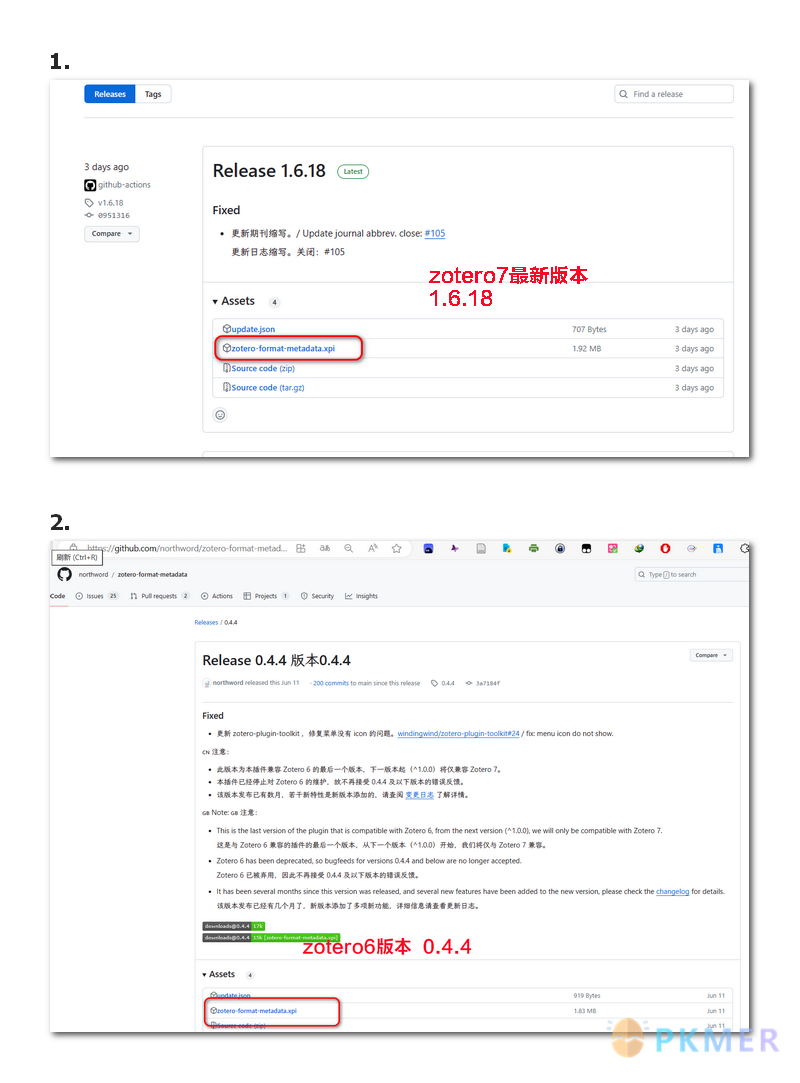Collapse the Assets section of Release 0.4.4
This screenshot has width=800, height=1083.
tap(218, 975)
